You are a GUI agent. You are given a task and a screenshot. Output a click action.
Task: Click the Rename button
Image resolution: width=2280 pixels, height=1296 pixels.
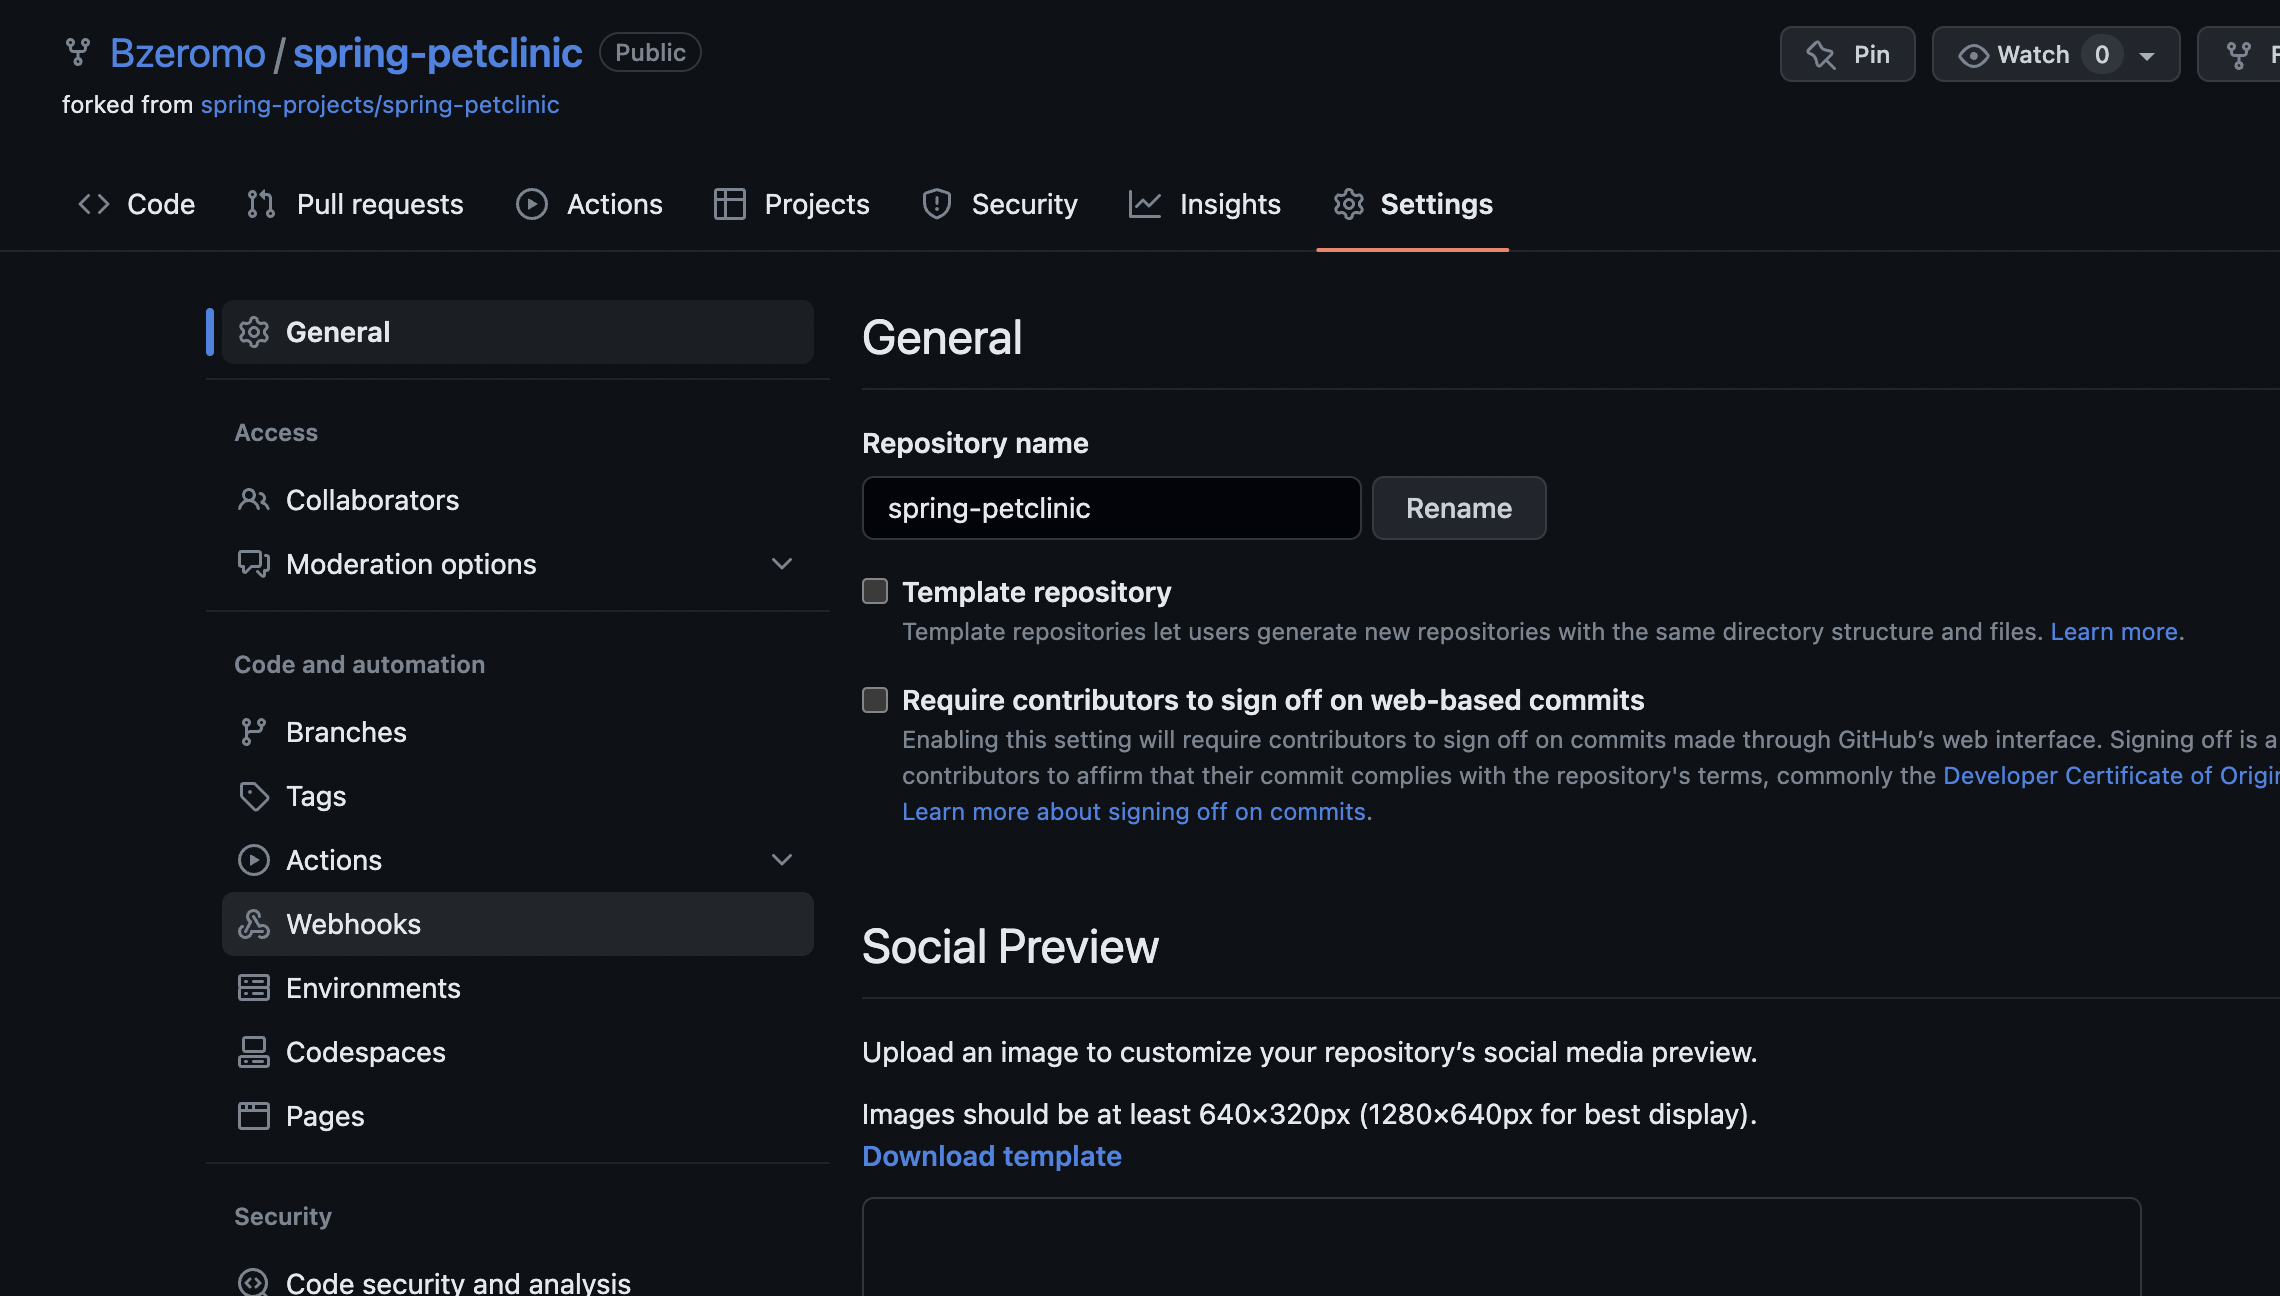click(1459, 508)
